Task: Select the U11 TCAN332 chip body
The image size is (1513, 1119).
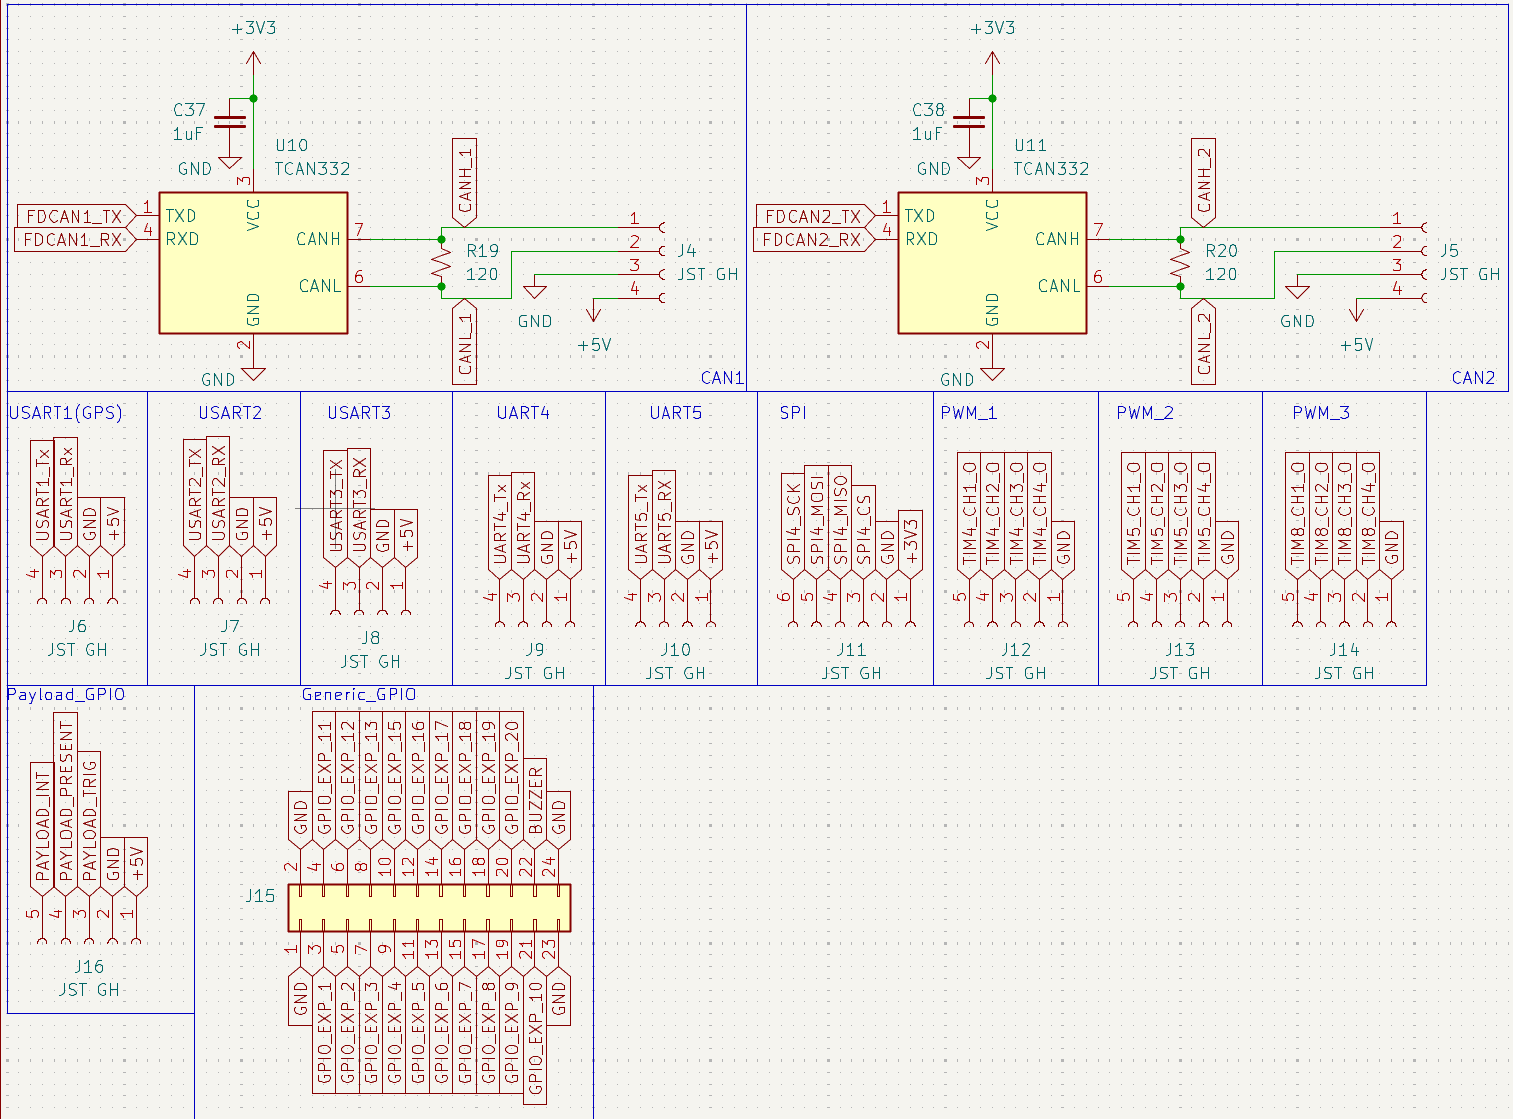Action: (992, 263)
